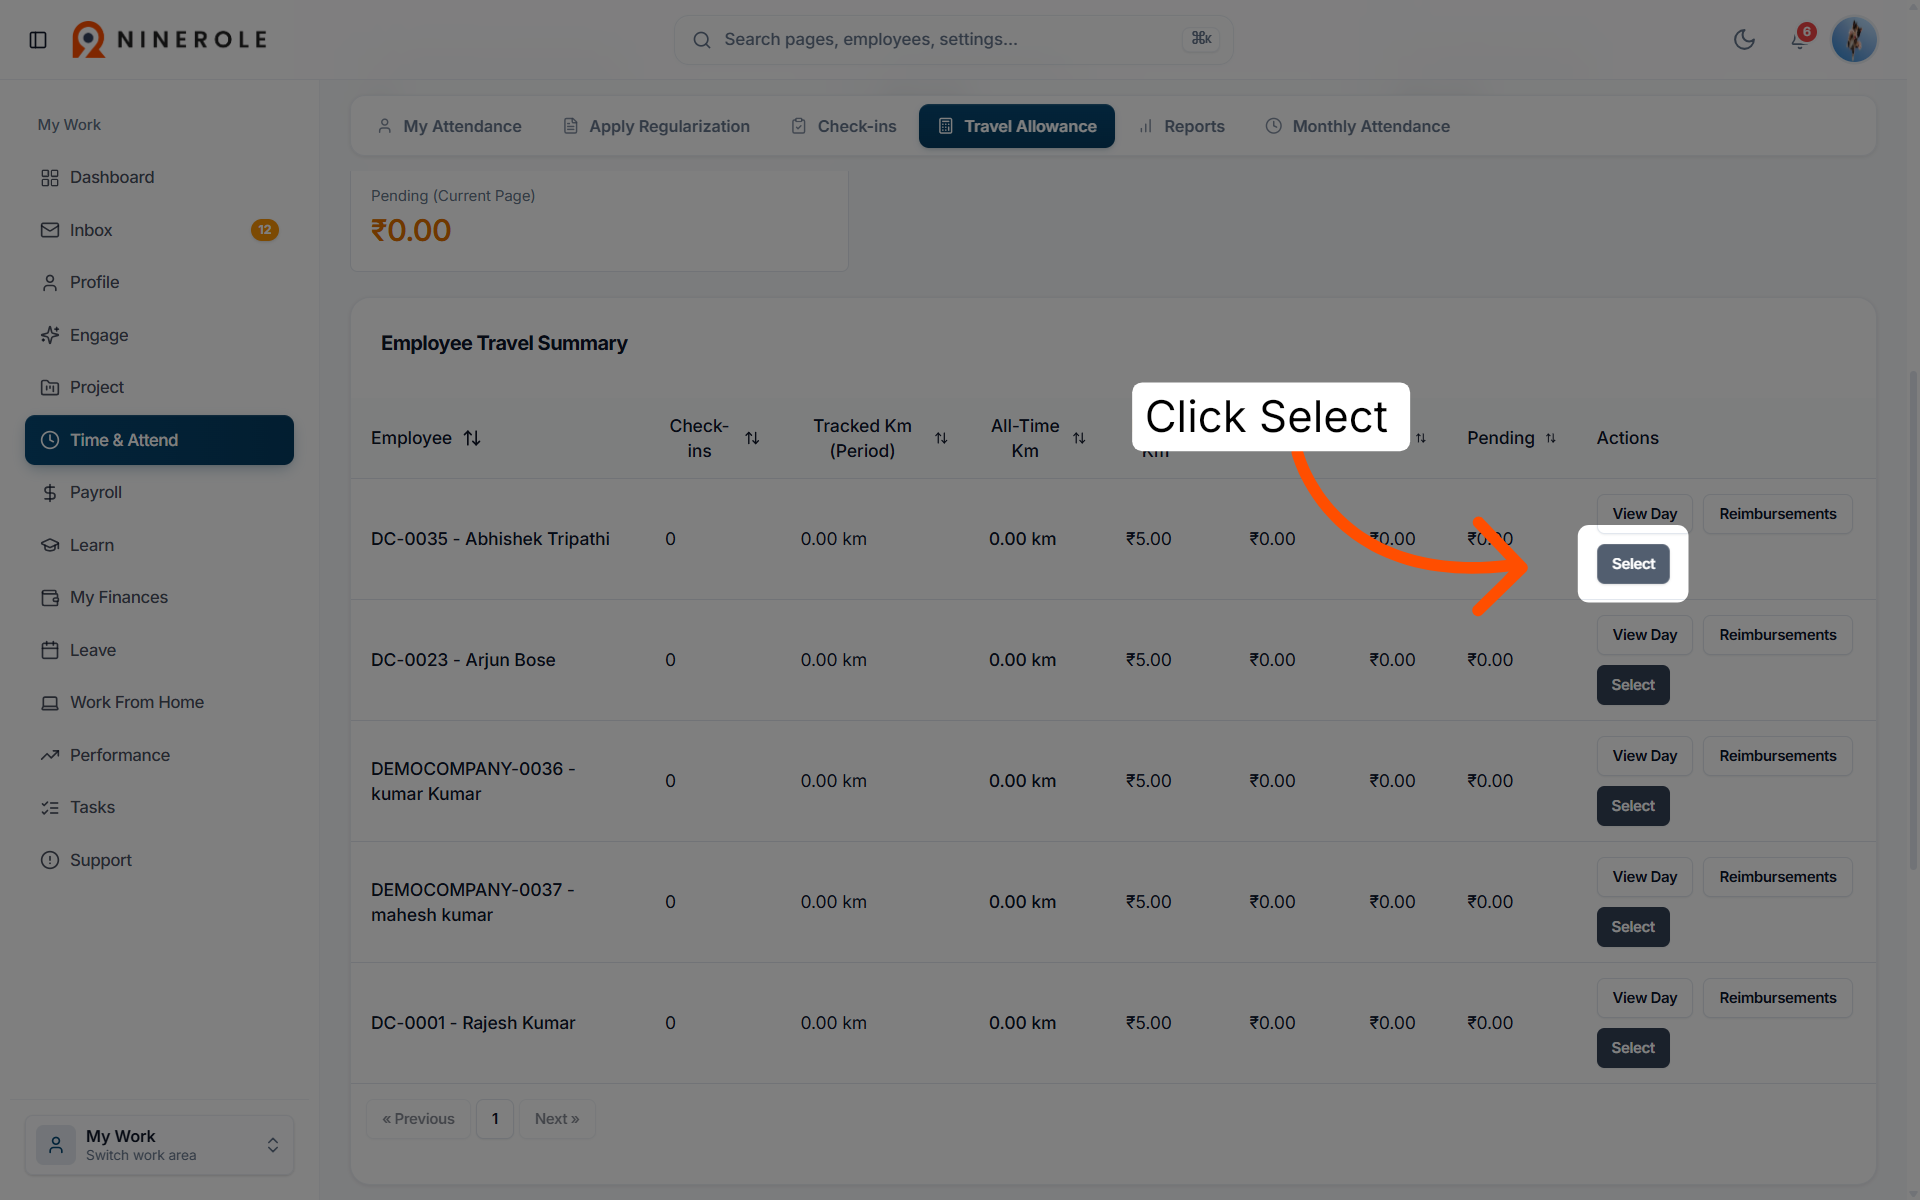Open the Tasks section

point(159,807)
